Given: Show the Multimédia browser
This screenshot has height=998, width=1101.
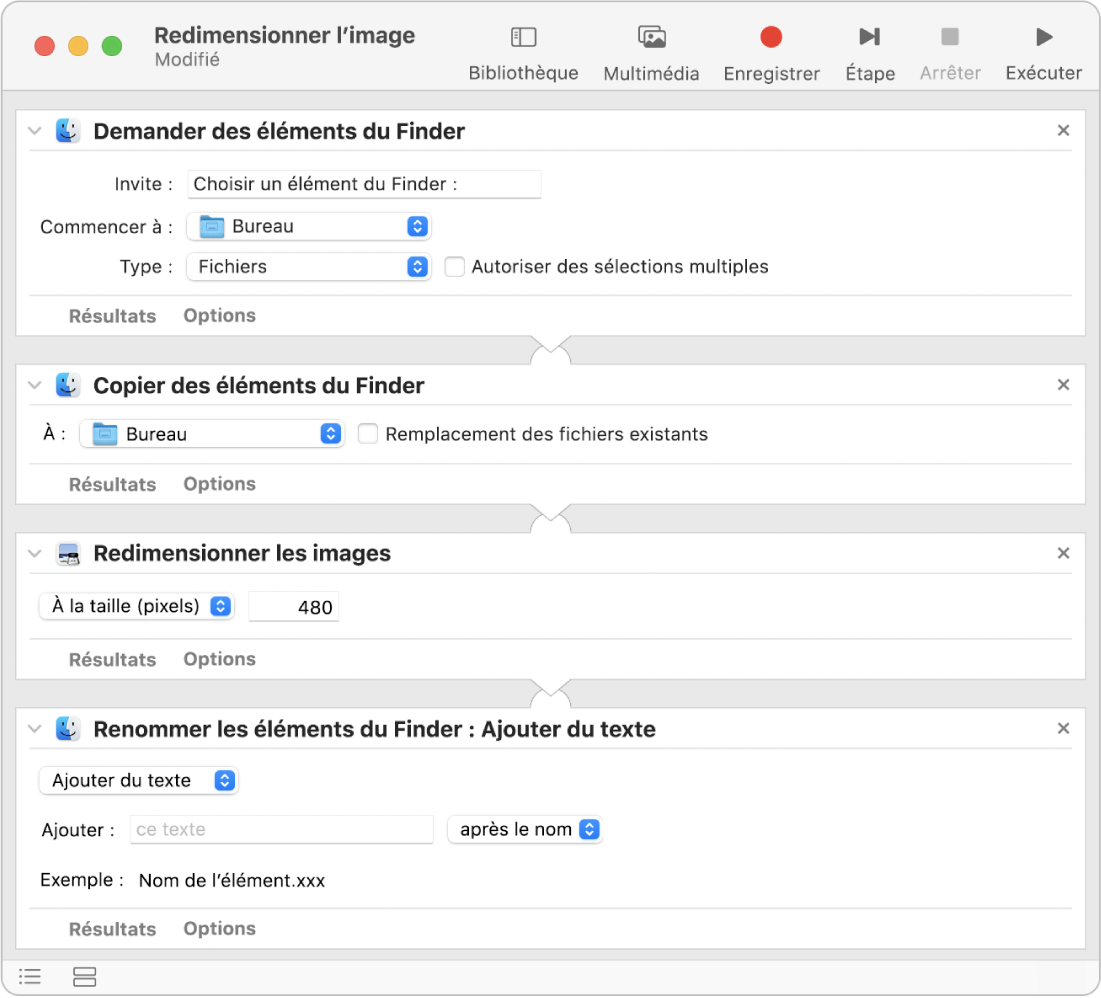Looking at the screenshot, I should tap(651, 38).
